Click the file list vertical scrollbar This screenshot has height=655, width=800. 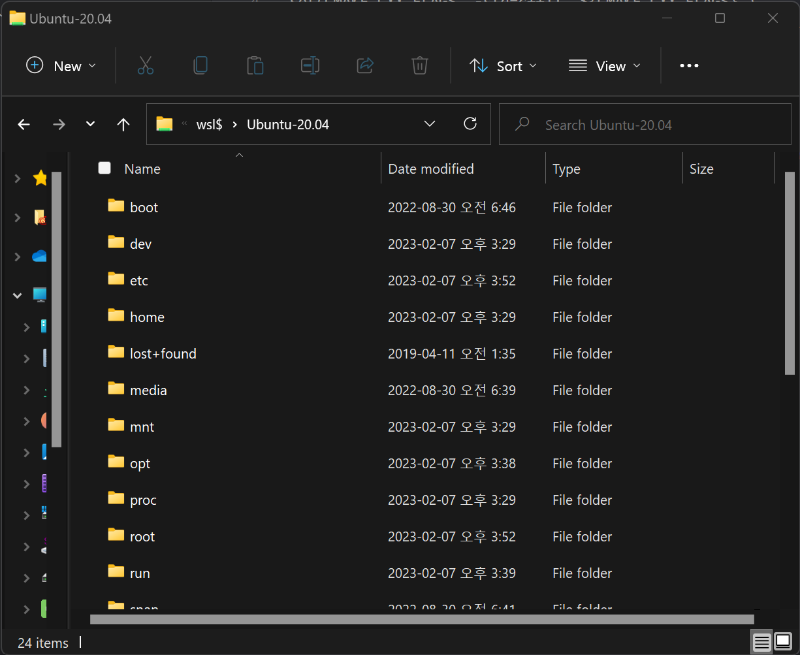tap(790, 273)
